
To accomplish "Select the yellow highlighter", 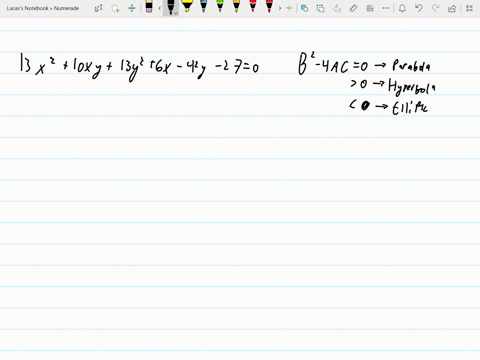I will pos(187,7).
